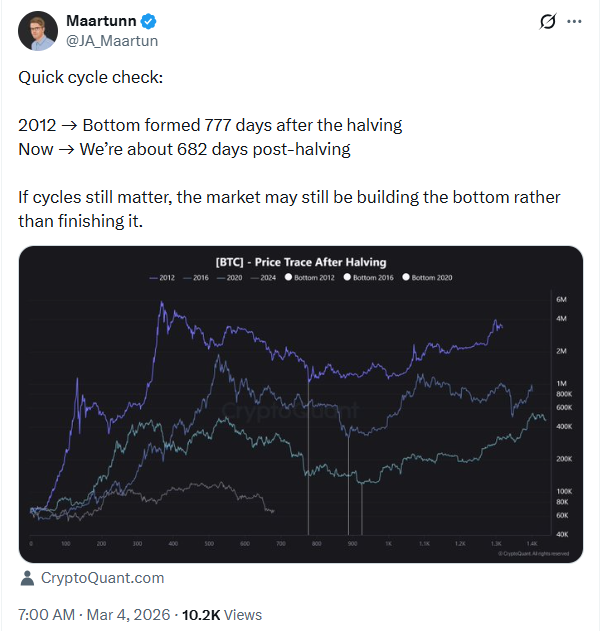Click the chart title text [BTC] - Price Trace After Halving
Viewport: 601px width, 631px height.
click(x=300, y=262)
